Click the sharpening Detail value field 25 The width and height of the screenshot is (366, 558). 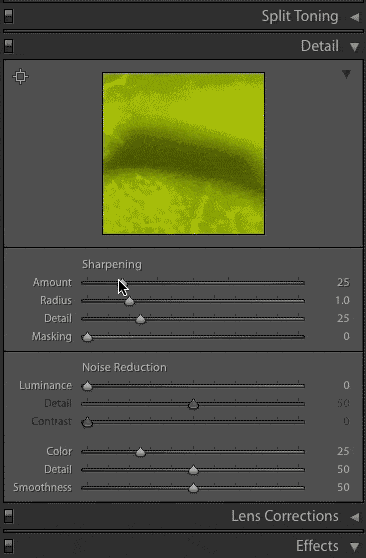(343, 319)
